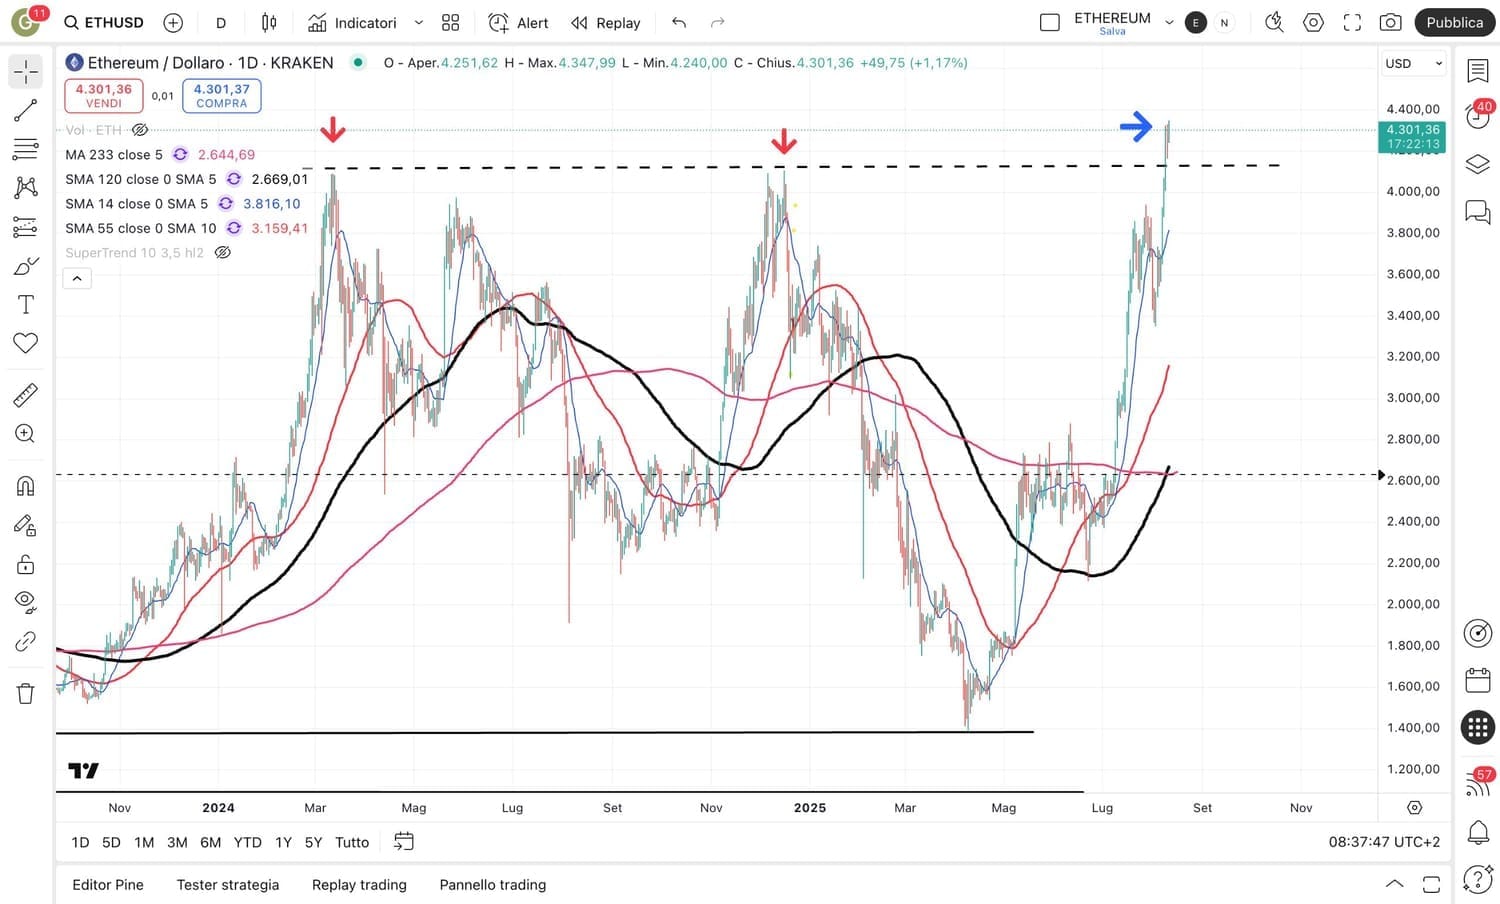The image size is (1500, 904).
Task: Create an Alert from top toolbar
Action: [x=518, y=22]
